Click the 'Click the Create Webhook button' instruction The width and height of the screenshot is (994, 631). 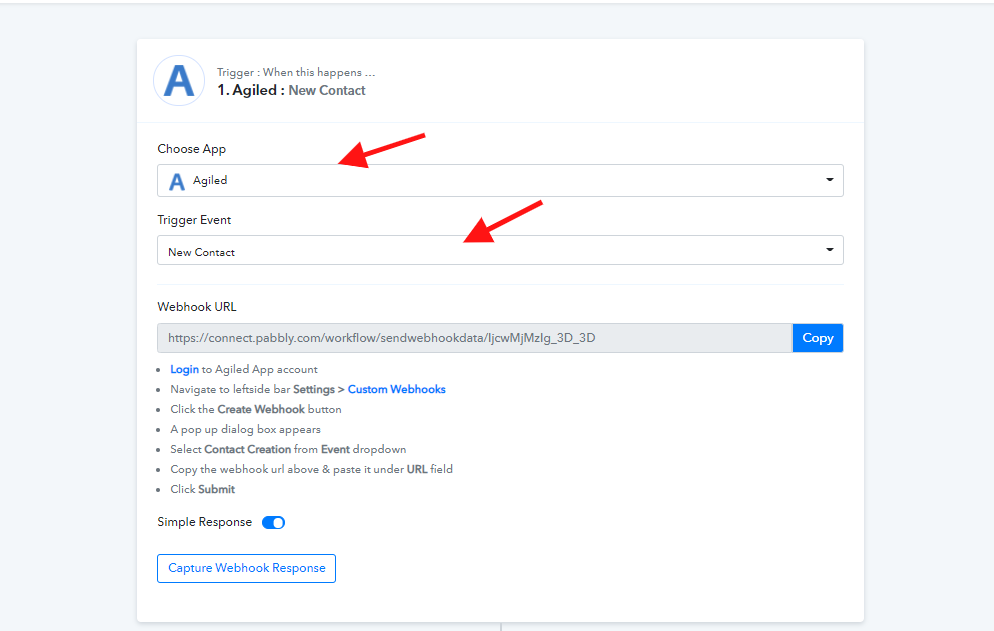256,410
